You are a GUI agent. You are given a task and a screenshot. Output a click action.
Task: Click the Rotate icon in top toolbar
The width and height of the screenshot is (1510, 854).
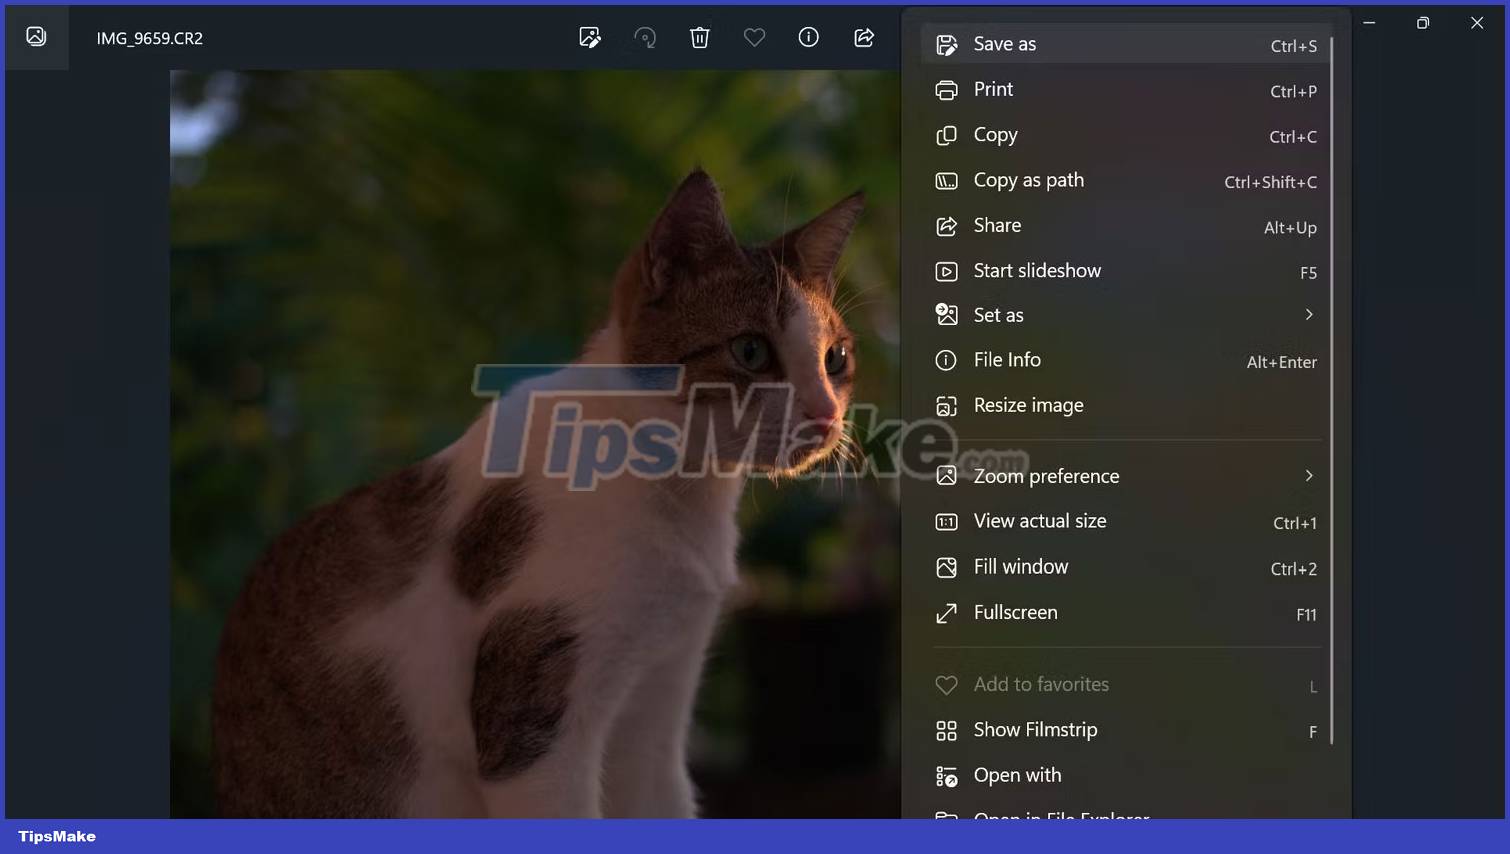coord(645,38)
